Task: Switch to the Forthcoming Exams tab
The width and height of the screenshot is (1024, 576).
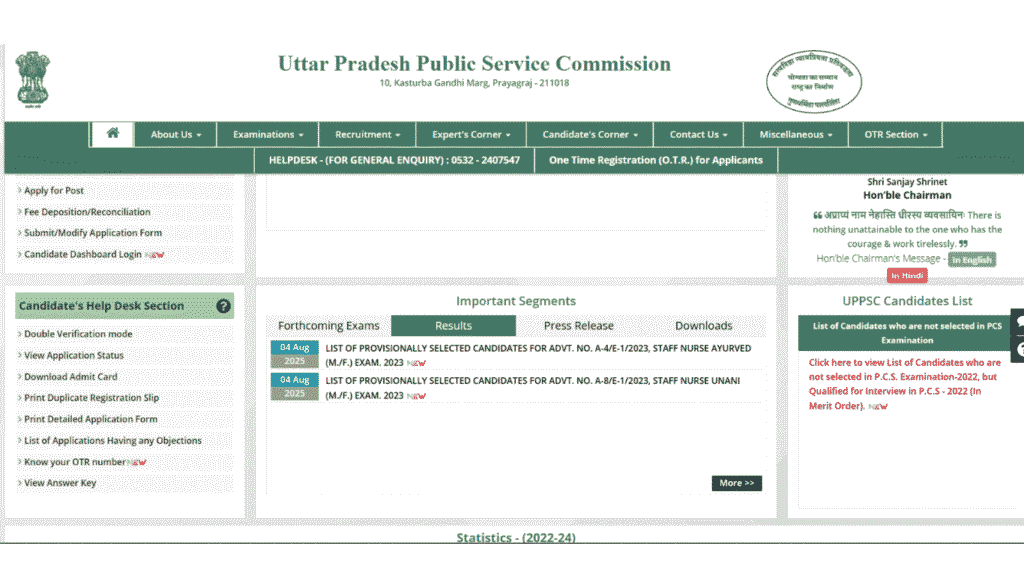Action: click(328, 325)
